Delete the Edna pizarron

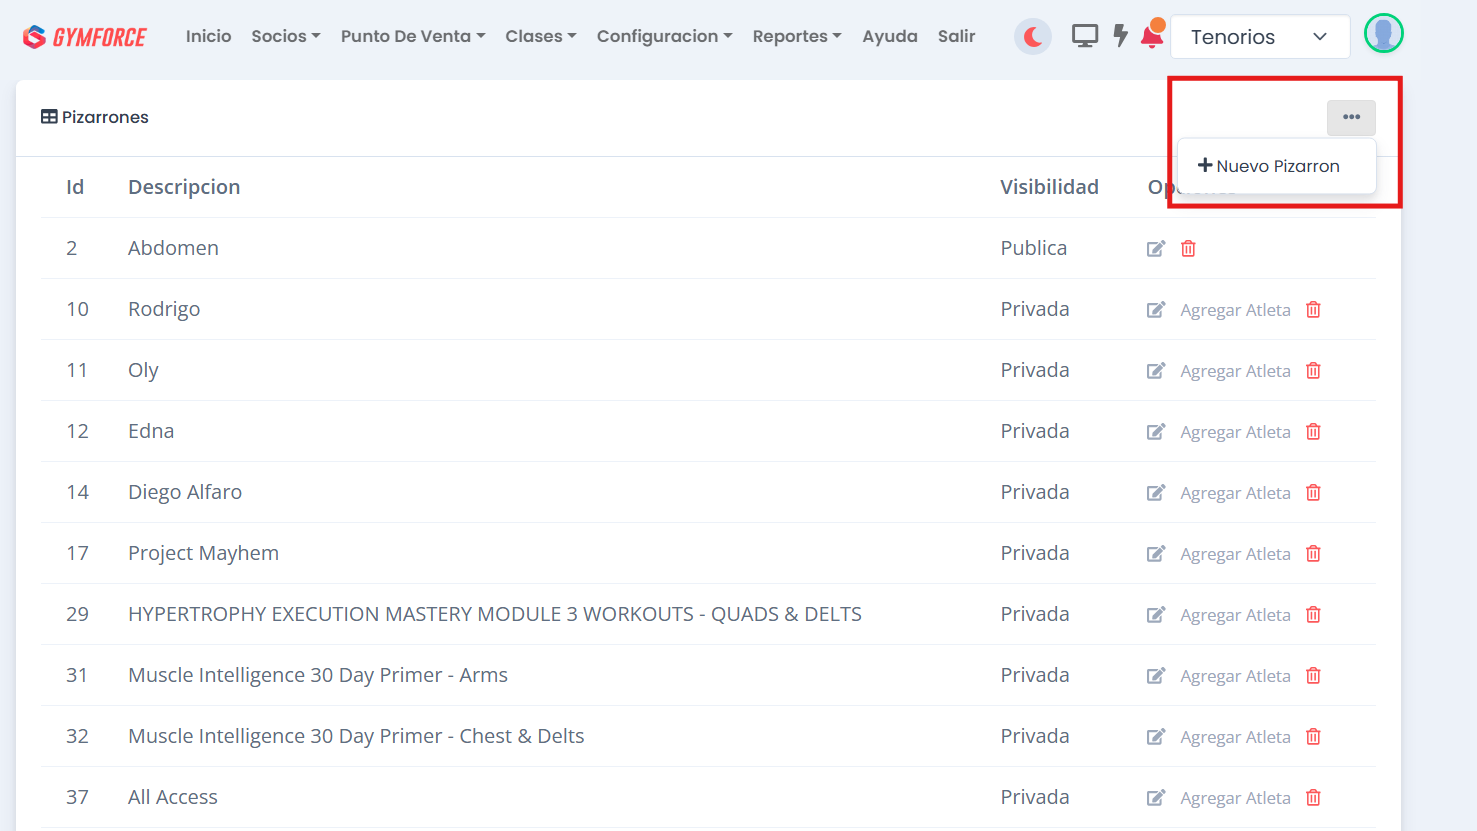[x=1313, y=432]
